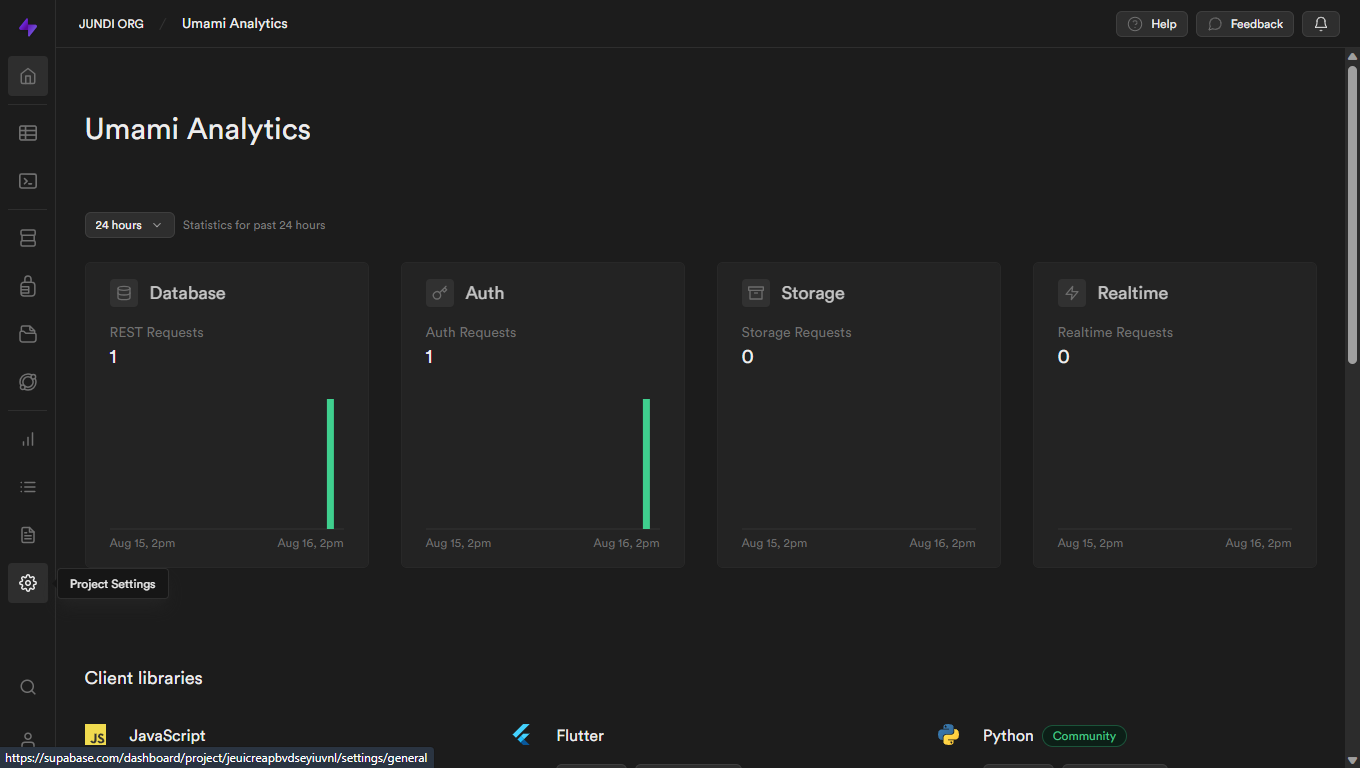Open the Auth card title

(485, 293)
